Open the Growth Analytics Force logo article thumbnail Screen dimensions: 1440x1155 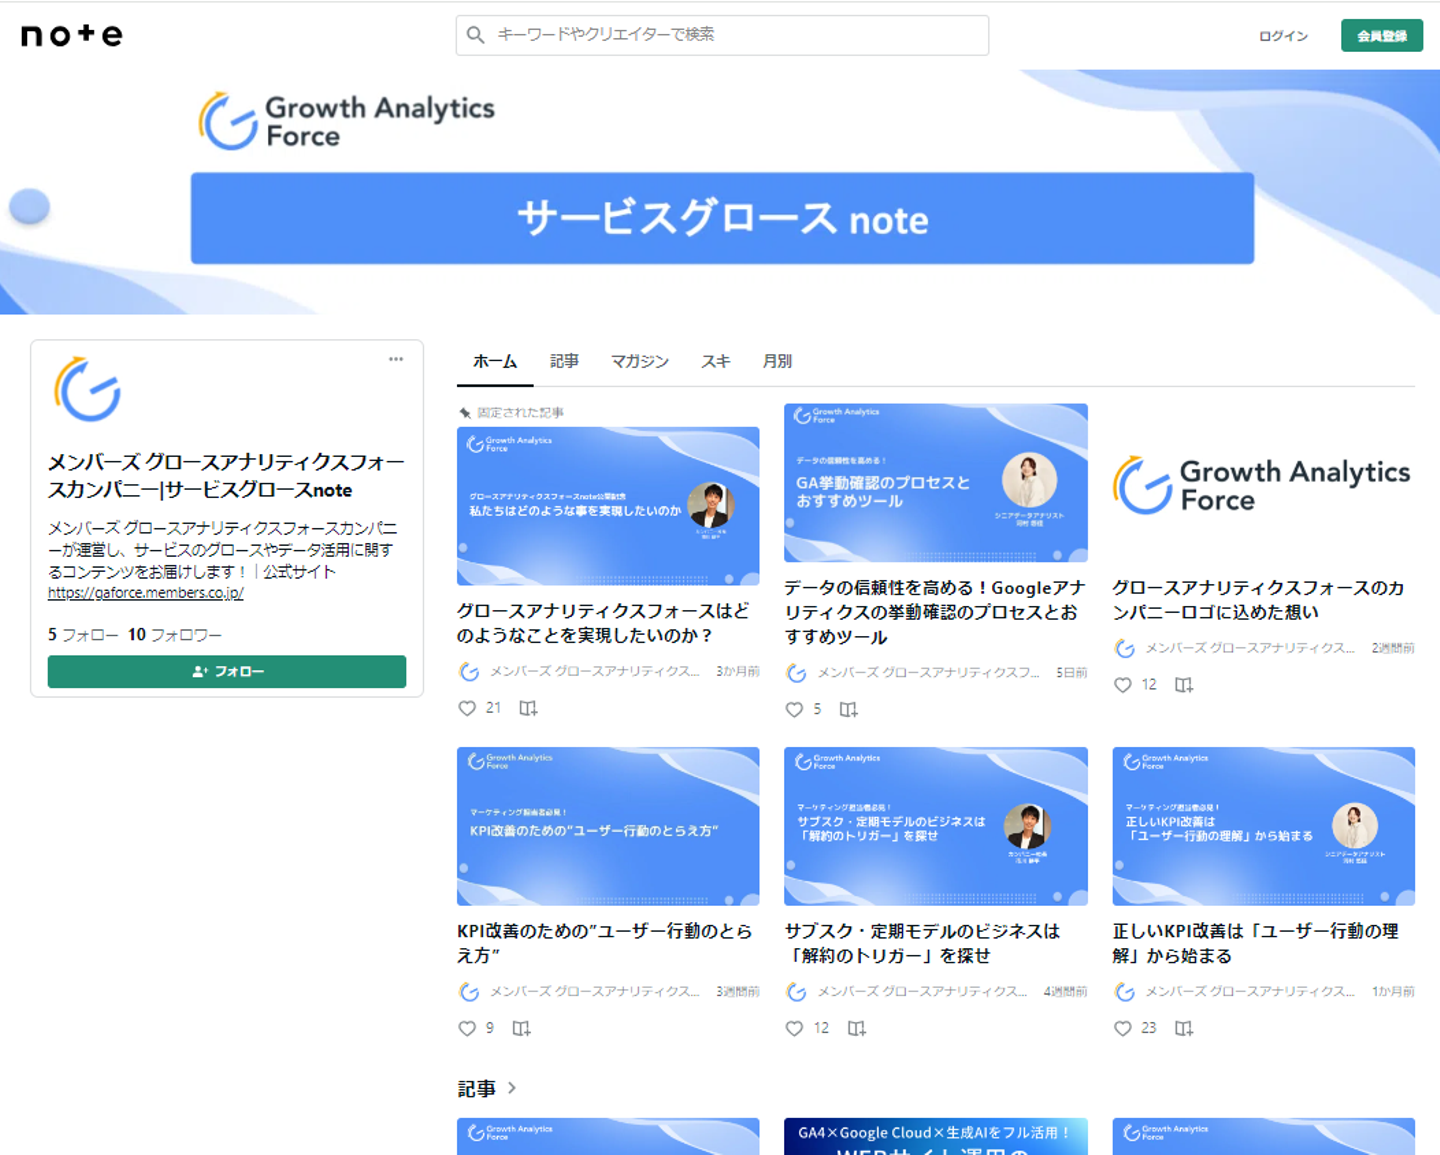coord(1264,483)
